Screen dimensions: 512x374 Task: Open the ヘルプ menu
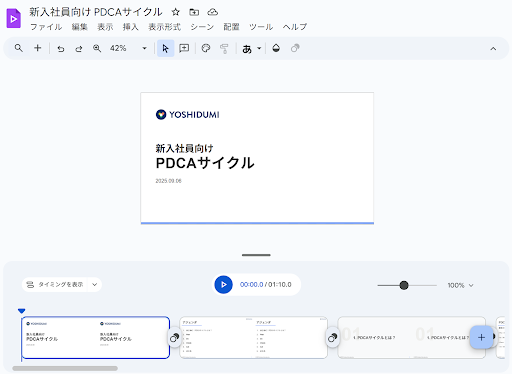295,27
